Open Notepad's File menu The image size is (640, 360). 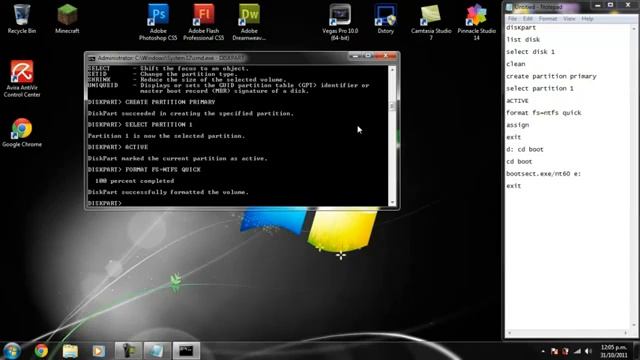(x=512, y=19)
